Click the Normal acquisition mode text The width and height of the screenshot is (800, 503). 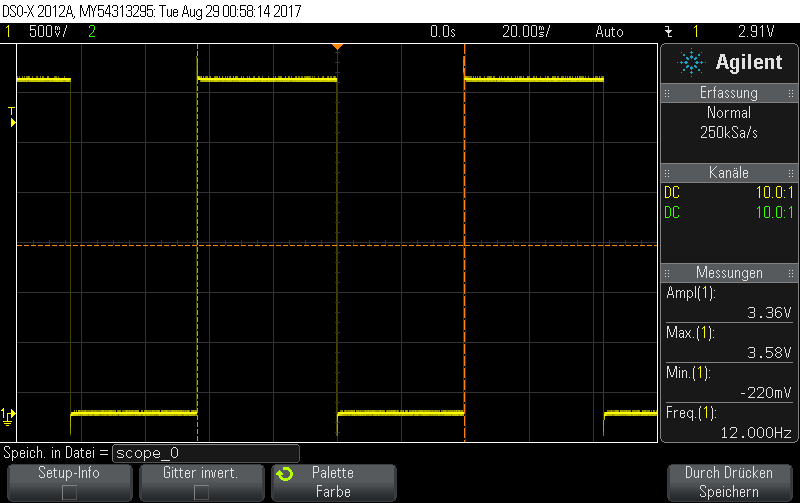coord(729,112)
